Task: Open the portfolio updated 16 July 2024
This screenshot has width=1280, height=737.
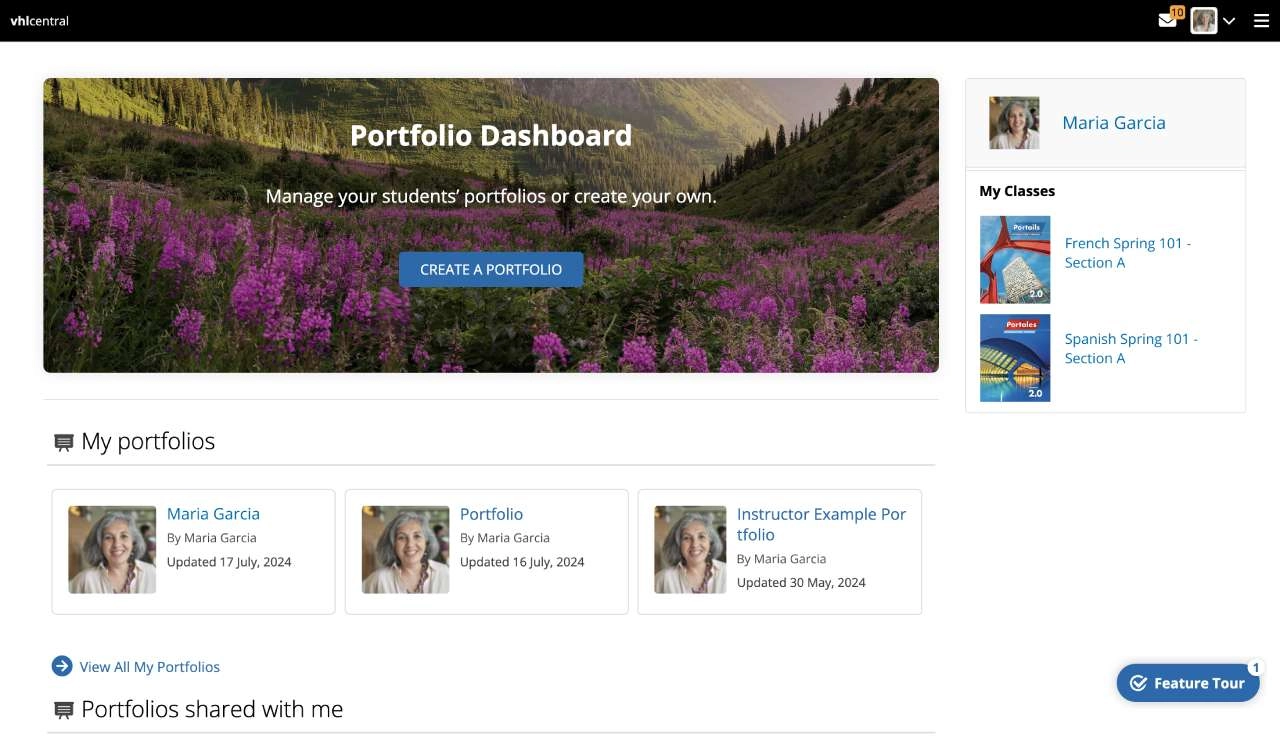Action: [491, 513]
